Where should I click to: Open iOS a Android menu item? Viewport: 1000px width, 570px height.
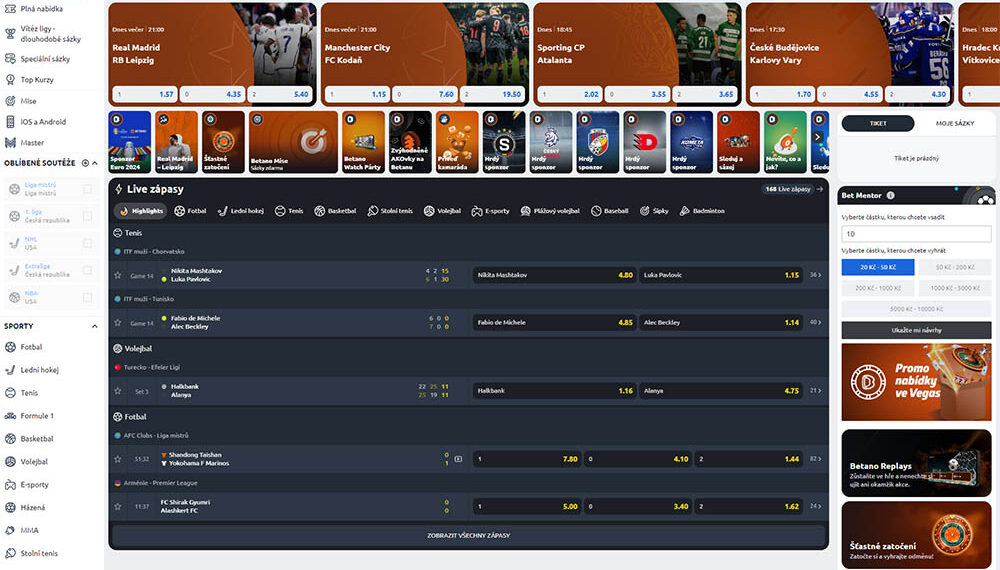[x=43, y=122]
